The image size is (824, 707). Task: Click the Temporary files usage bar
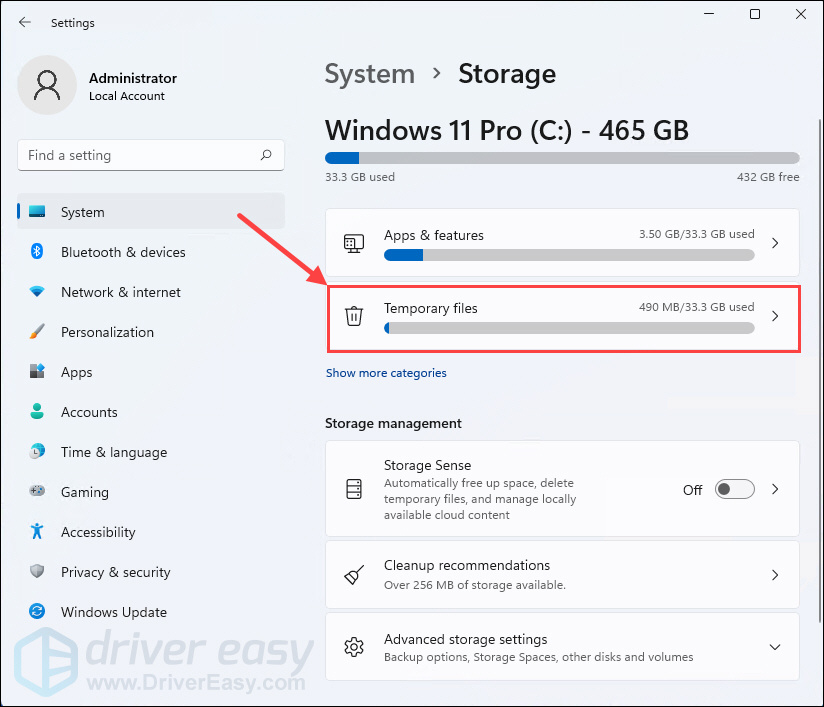coord(569,328)
